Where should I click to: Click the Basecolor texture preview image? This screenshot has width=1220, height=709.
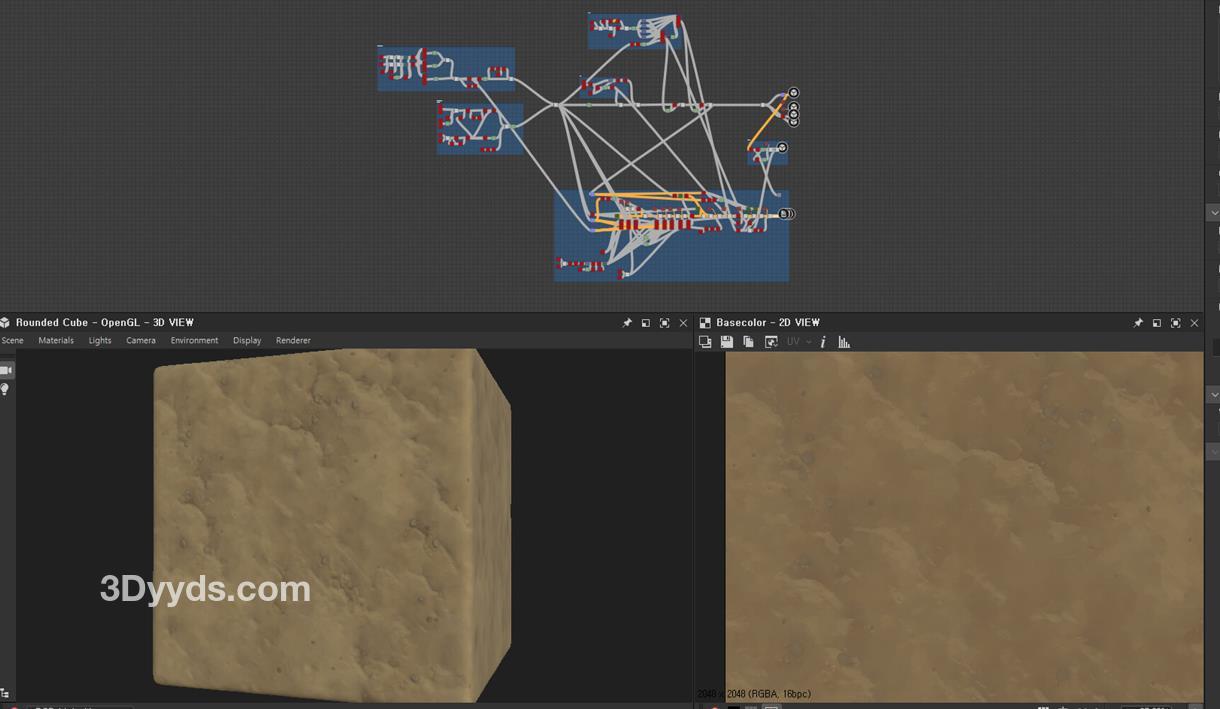click(x=964, y=525)
